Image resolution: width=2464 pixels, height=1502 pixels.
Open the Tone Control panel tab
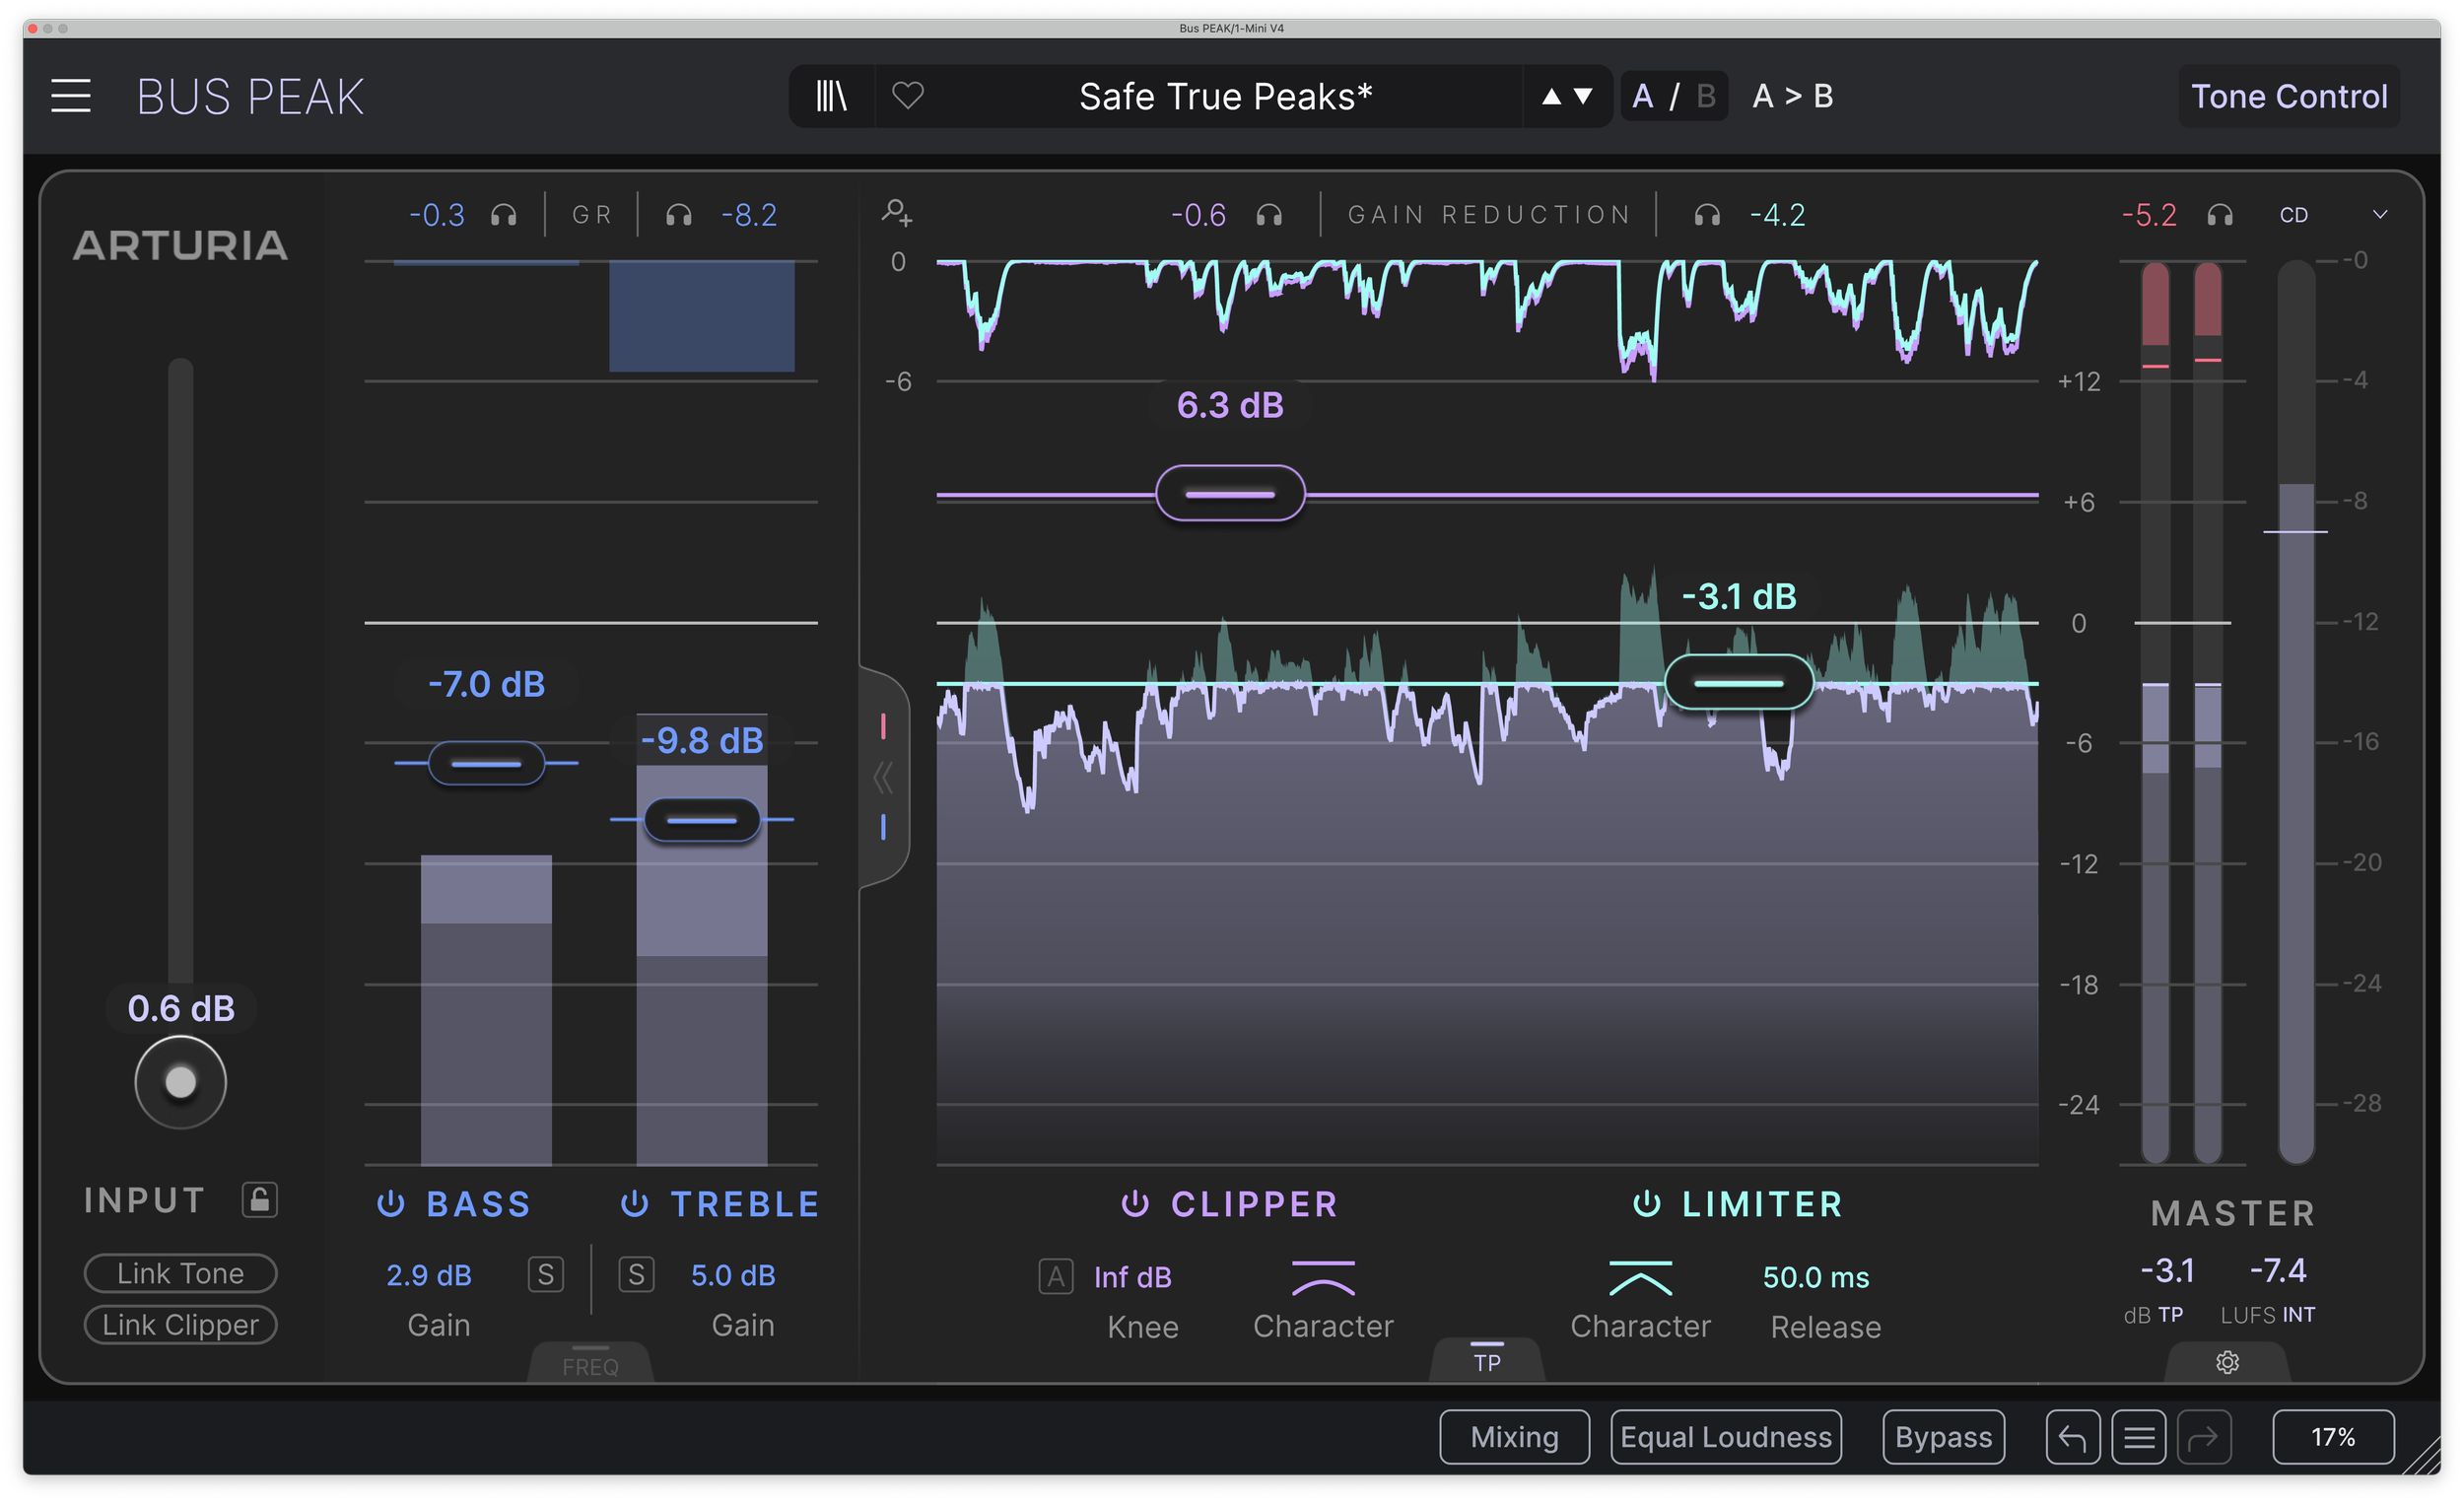click(2288, 96)
